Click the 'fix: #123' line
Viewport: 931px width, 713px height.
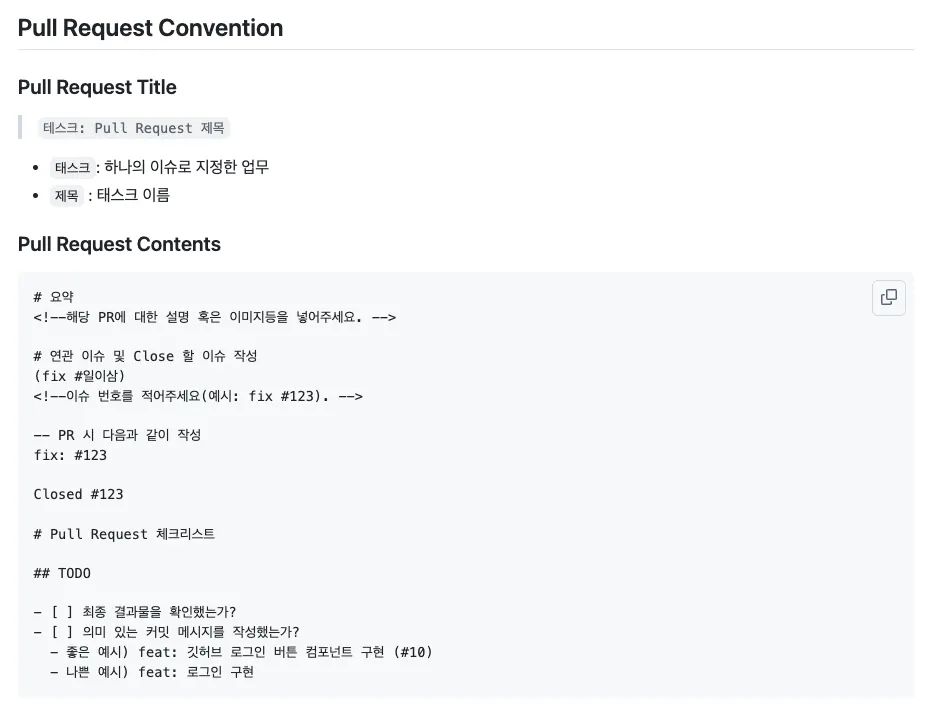tap(70, 455)
